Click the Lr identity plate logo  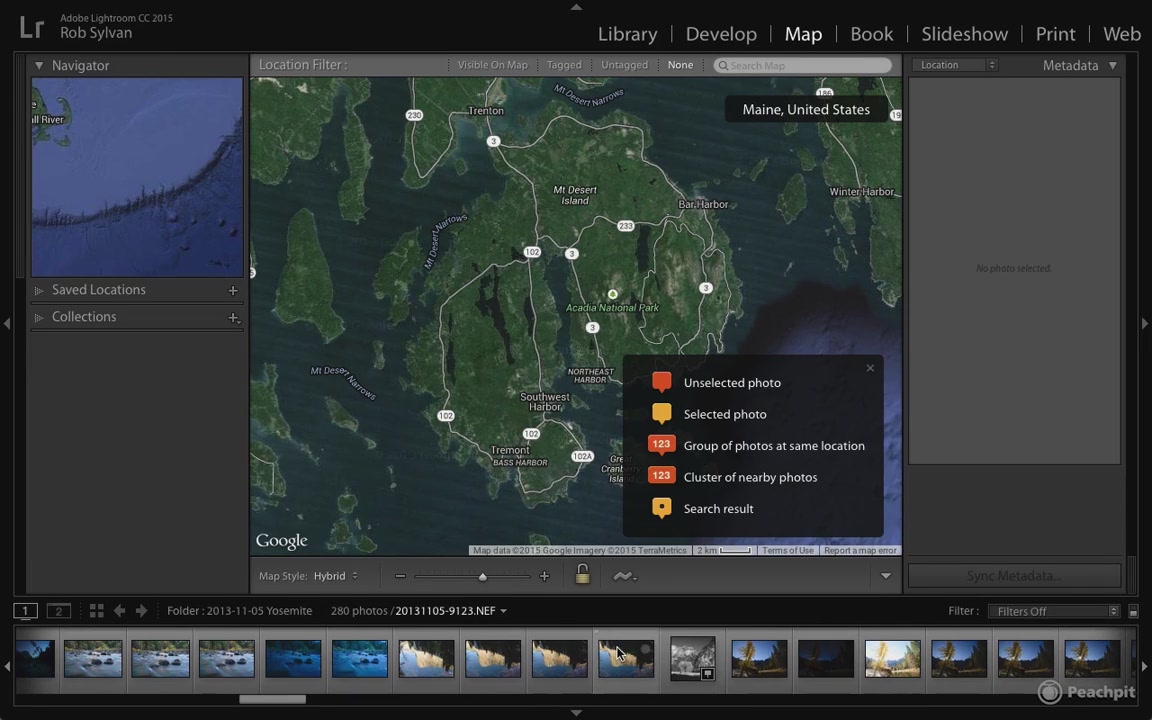[32, 27]
